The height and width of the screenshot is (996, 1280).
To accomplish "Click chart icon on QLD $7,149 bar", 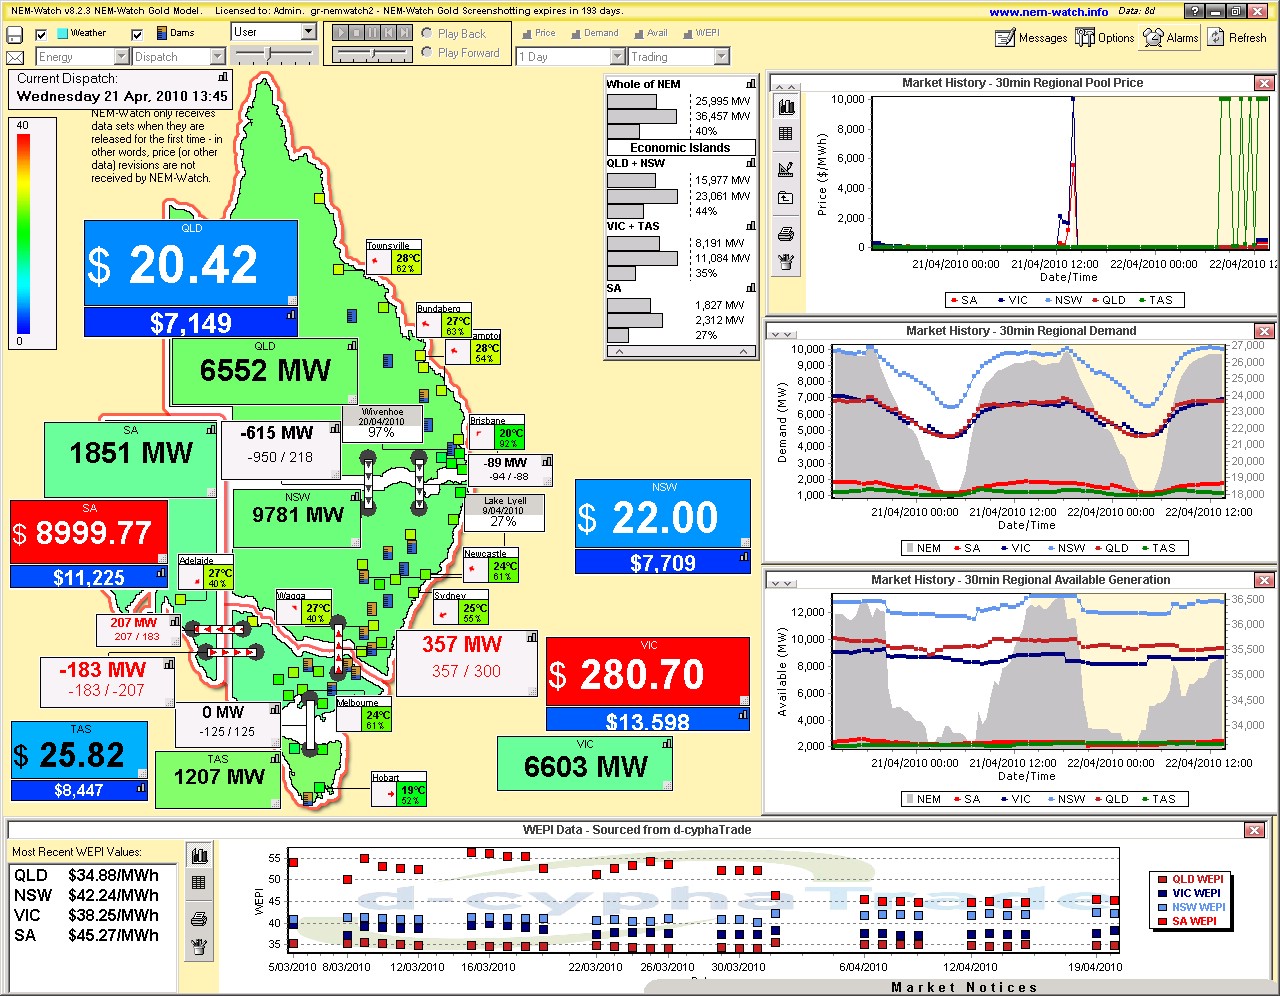I will tap(291, 314).
